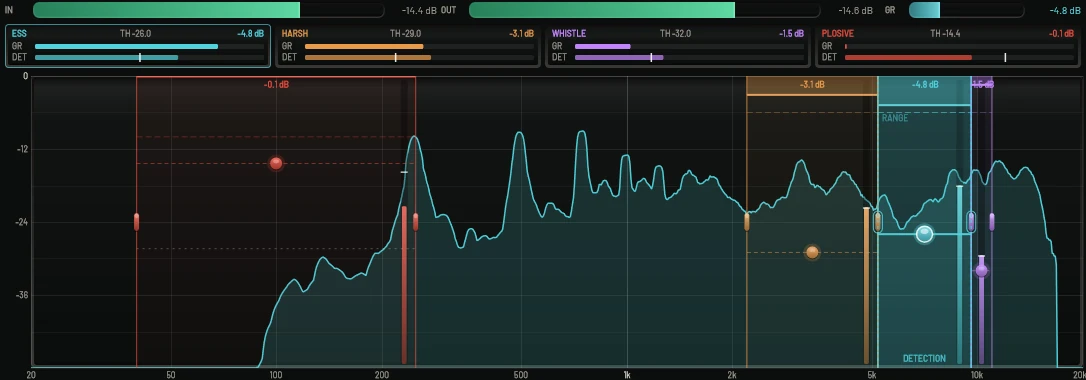Click the OUT level meter
The height and width of the screenshot is (380, 1086).
click(645, 10)
